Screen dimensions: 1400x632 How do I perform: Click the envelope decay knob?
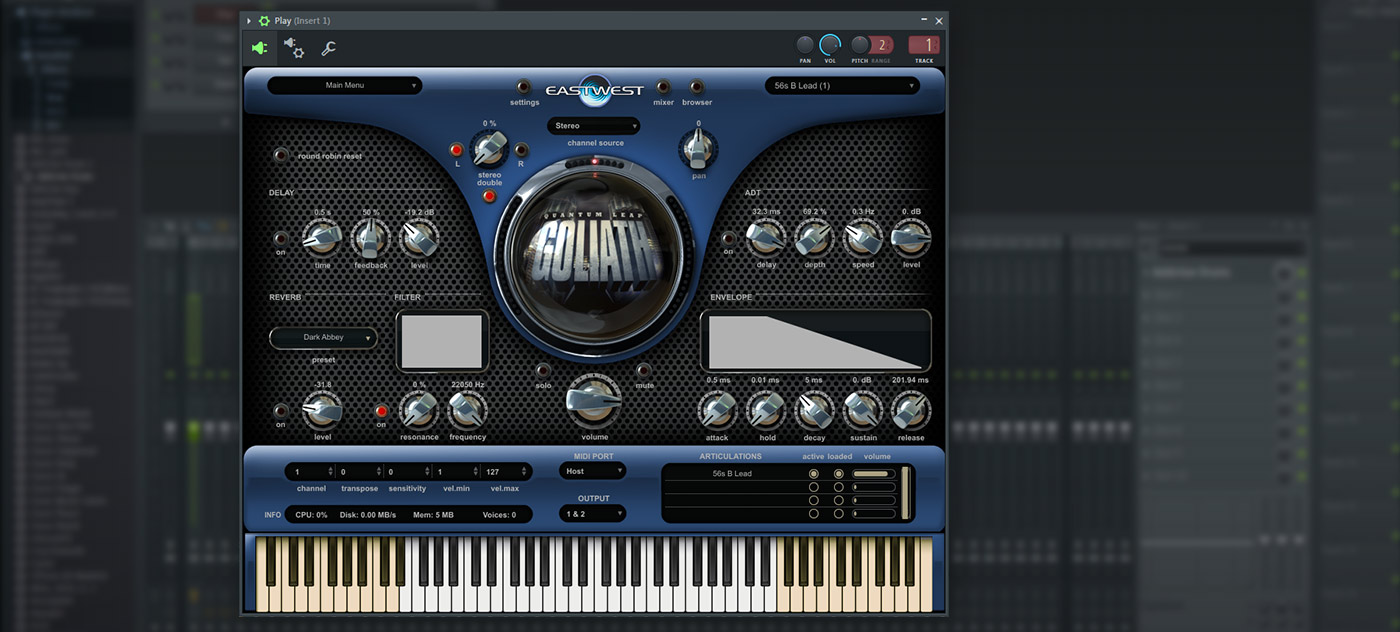[814, 410]
